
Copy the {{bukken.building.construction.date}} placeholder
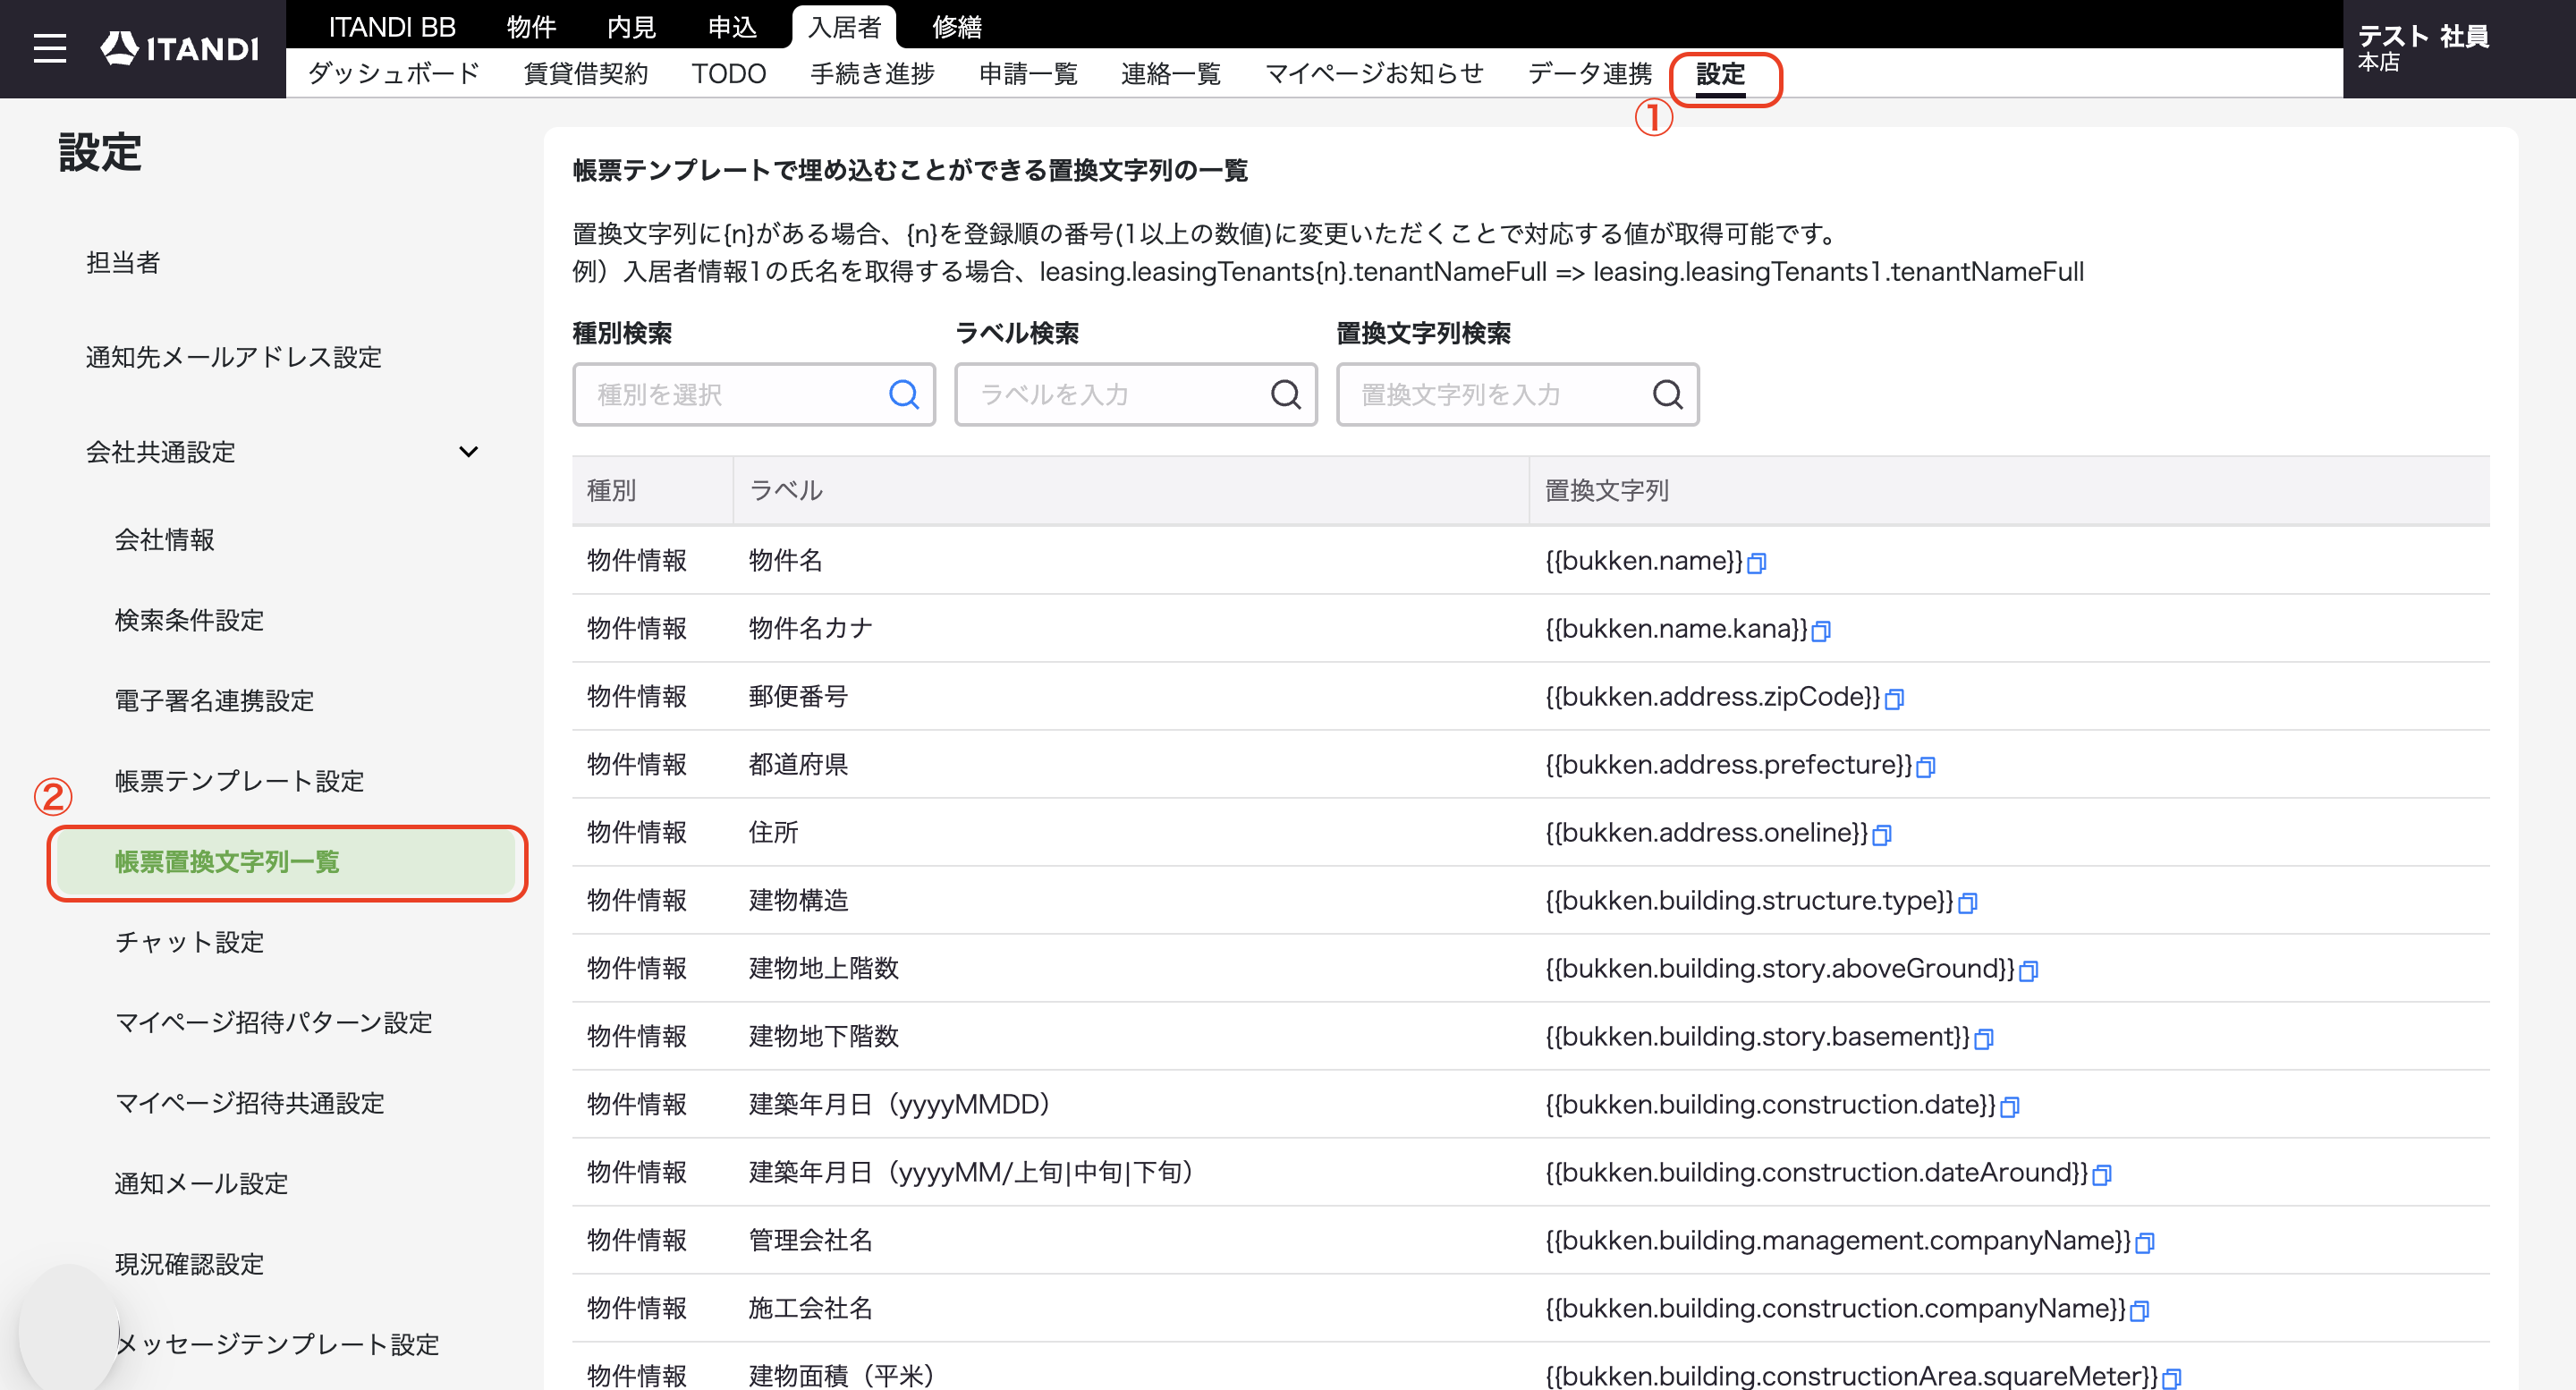click(2010, 1107)
